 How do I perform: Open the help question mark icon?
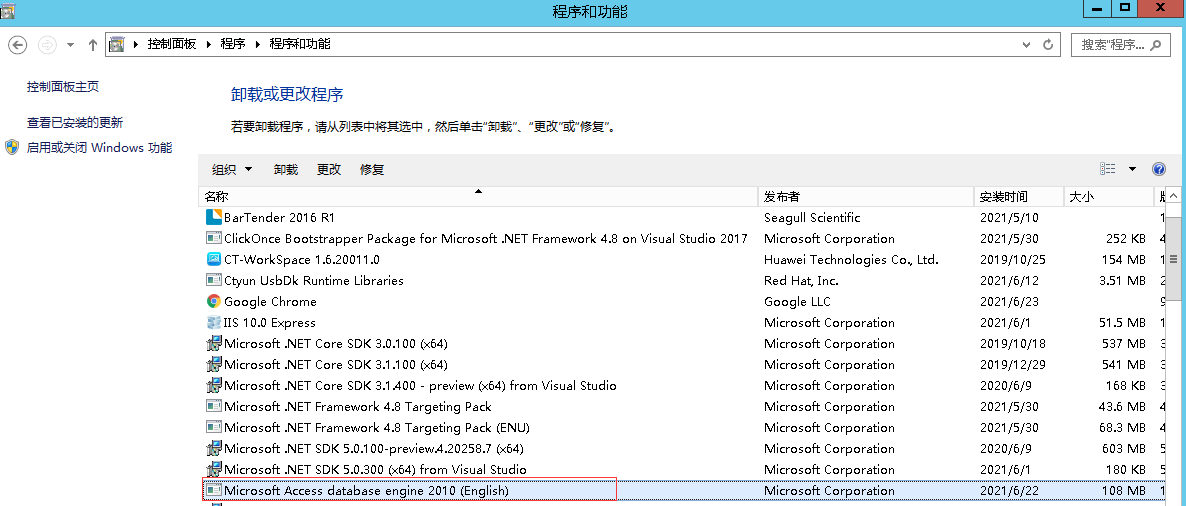click(x=1158, y=169)
